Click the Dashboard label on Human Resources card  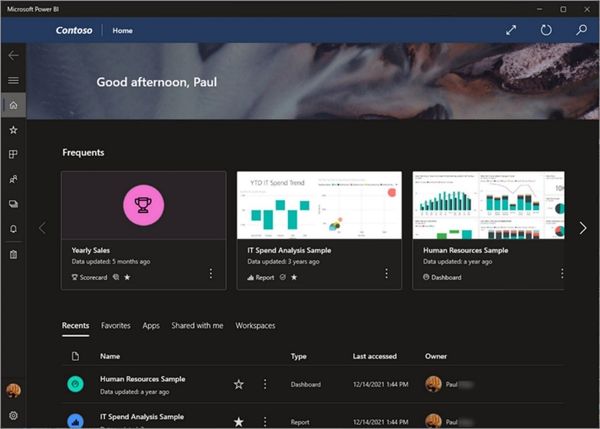(x=446, y=277)
